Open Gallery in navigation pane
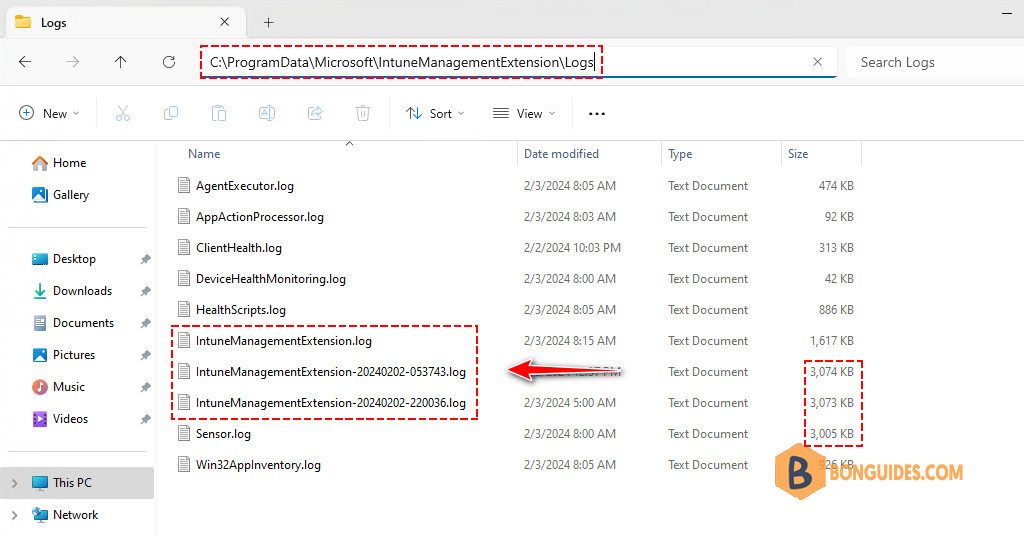The image size is (1024, 537). [61, 195]
